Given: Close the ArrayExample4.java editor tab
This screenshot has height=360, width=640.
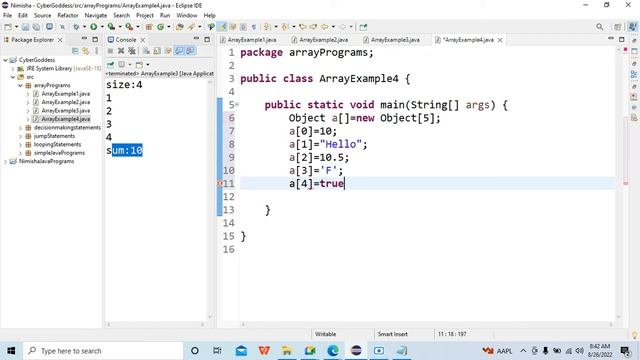Looking at the screenshot, I should click(x=500, y=40).
